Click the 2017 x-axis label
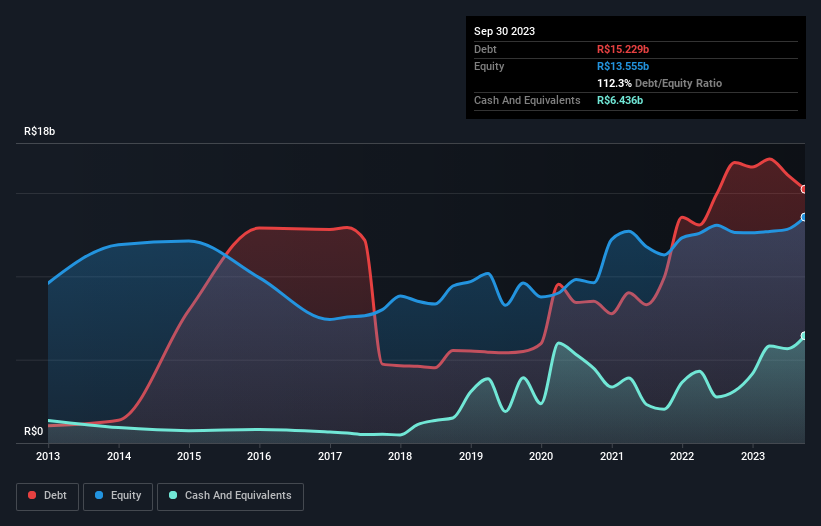Image resolution: width=821 pixels, height=526 pixels. 330,456
